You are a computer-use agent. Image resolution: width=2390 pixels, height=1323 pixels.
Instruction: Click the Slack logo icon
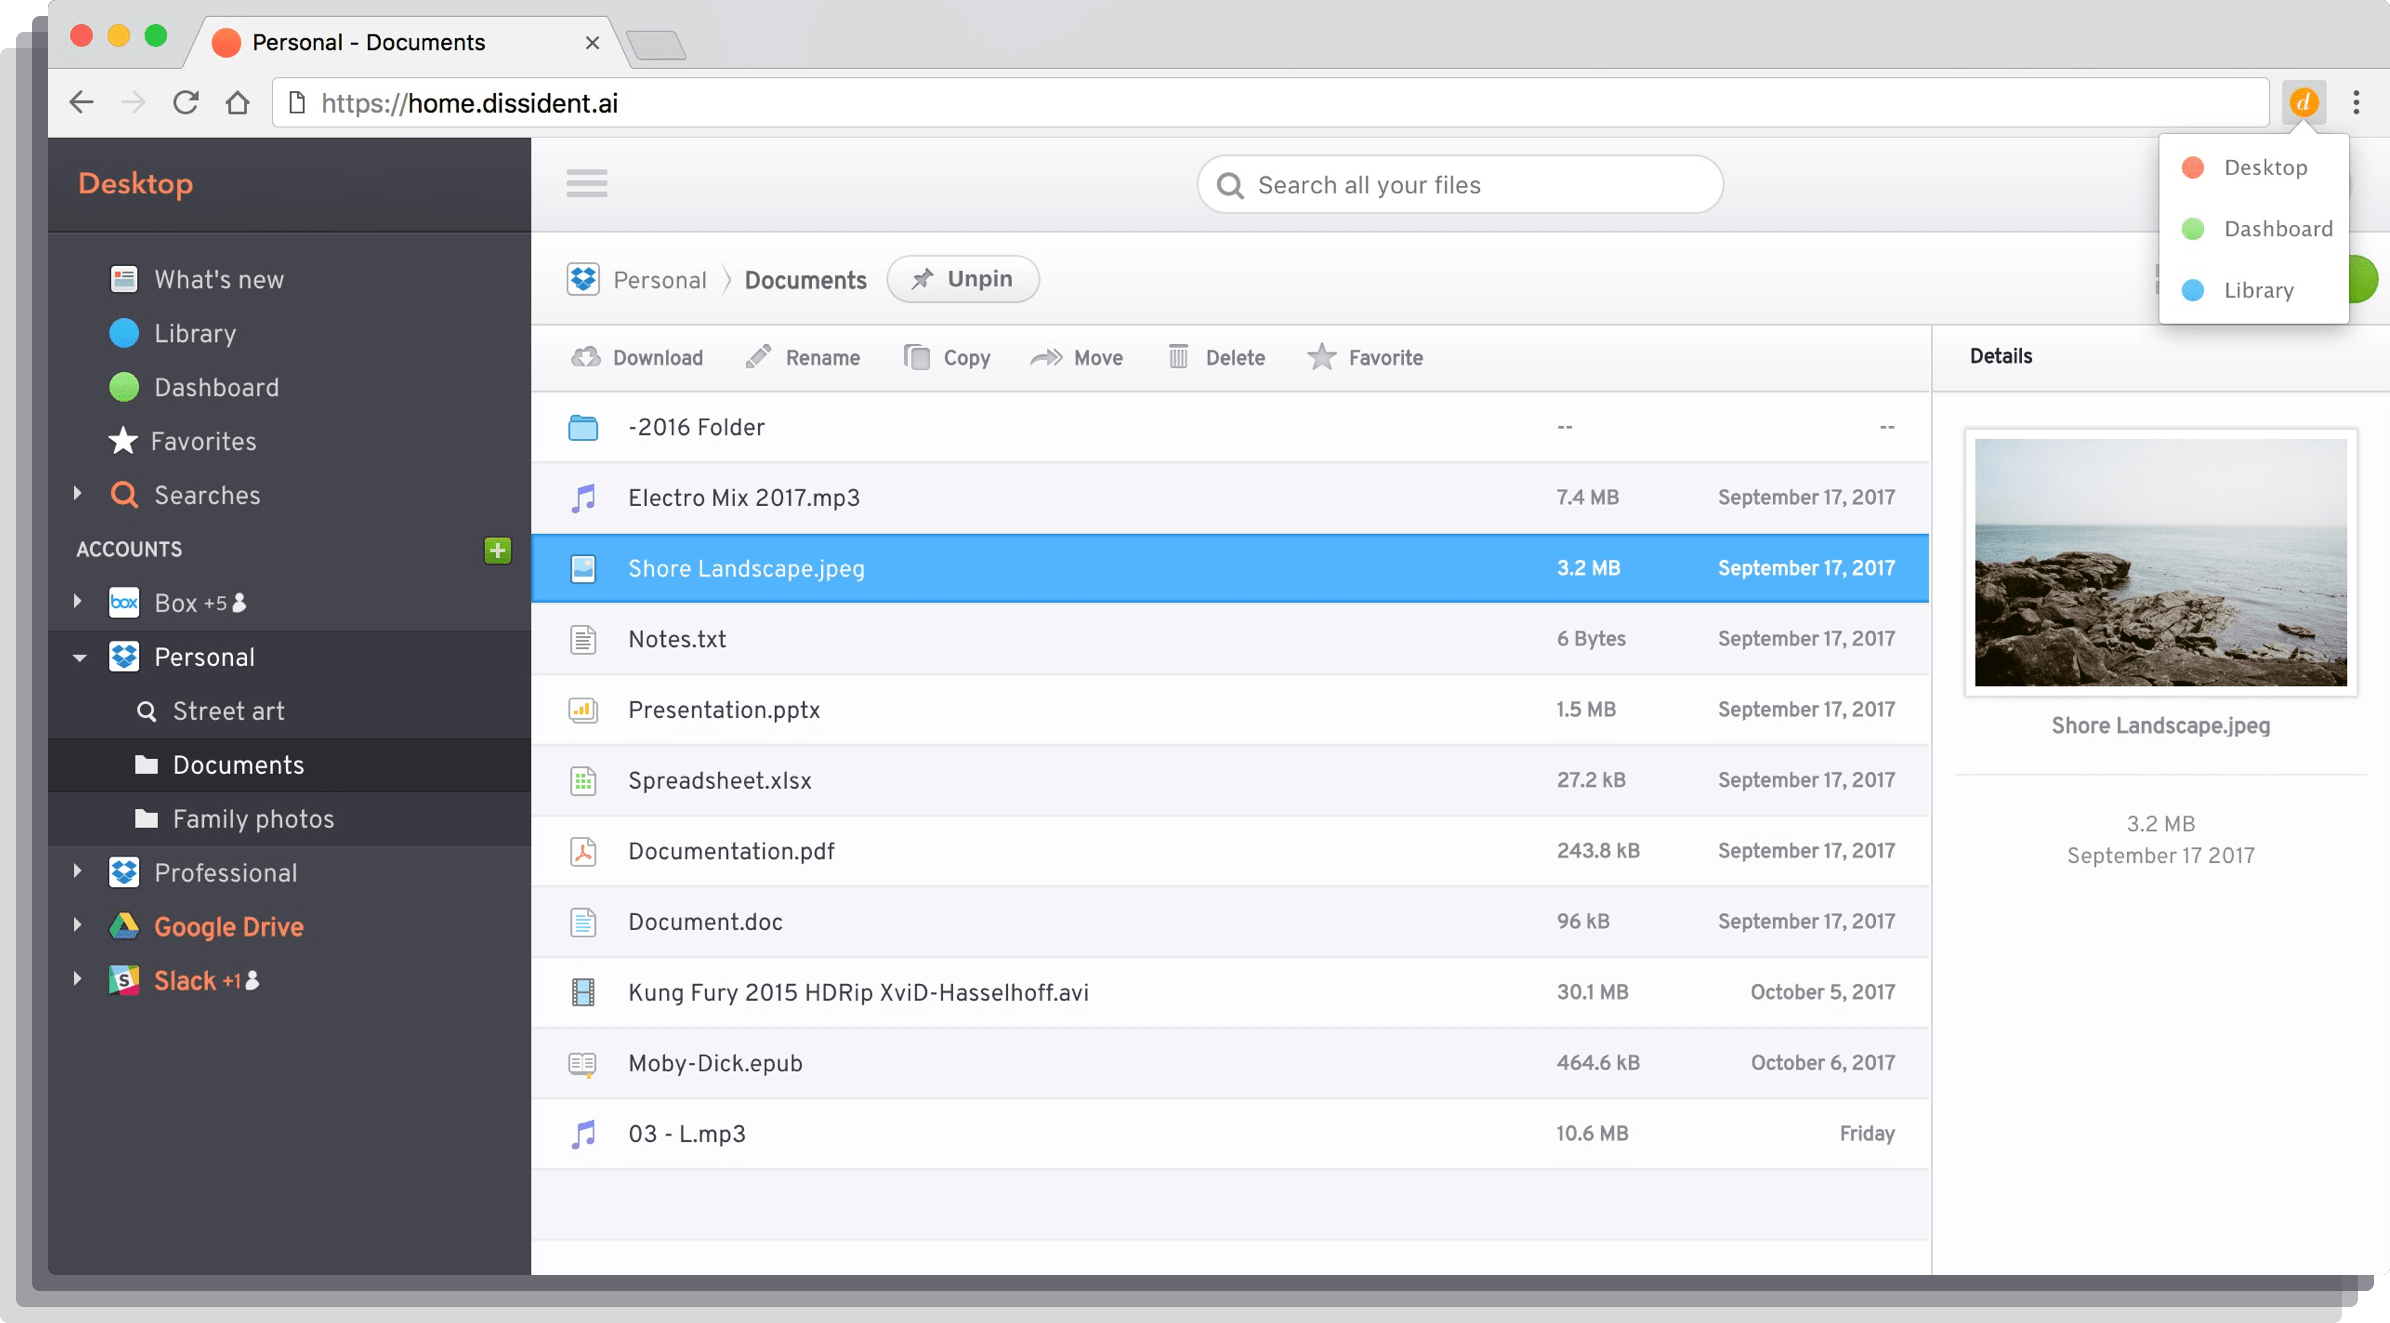(124, 981)
